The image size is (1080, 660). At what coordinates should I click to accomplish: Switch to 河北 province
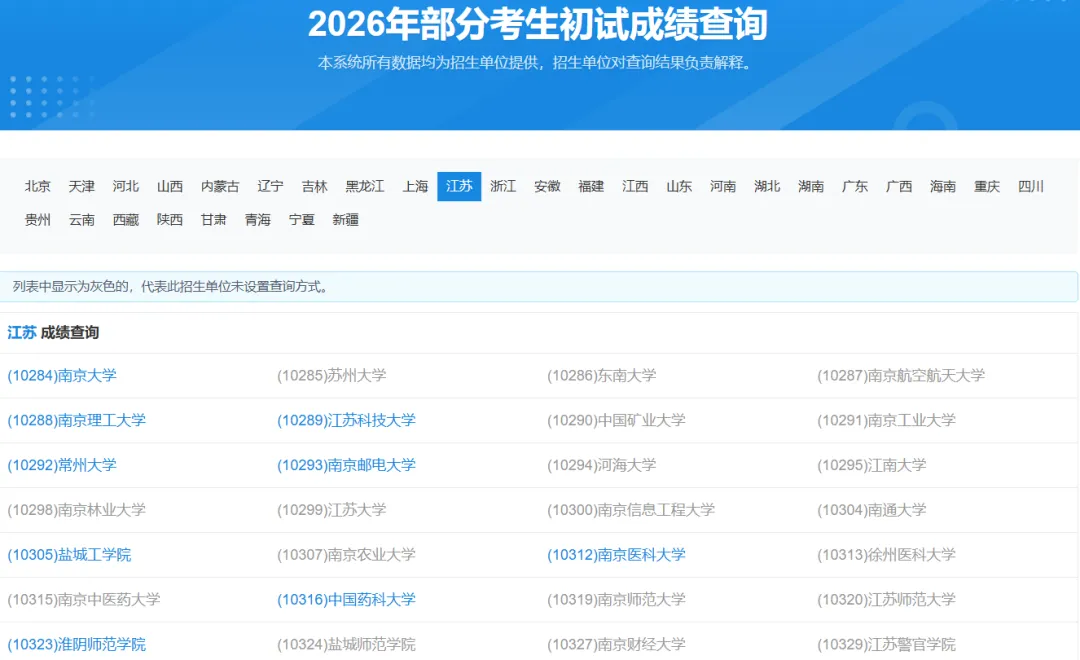click(126, 187)
